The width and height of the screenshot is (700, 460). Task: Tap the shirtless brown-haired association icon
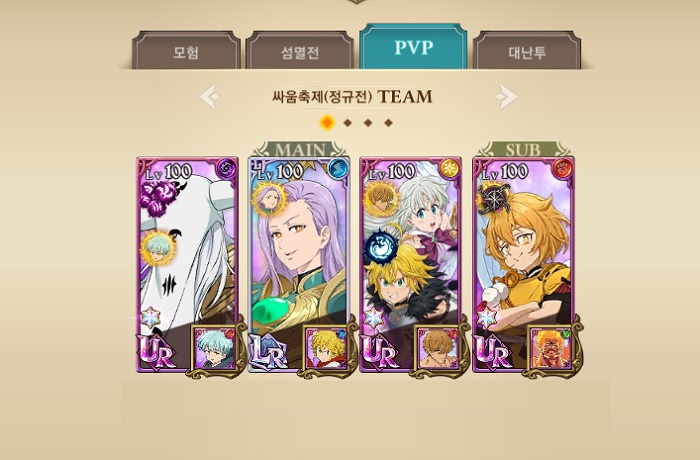[x=438, y=349]
